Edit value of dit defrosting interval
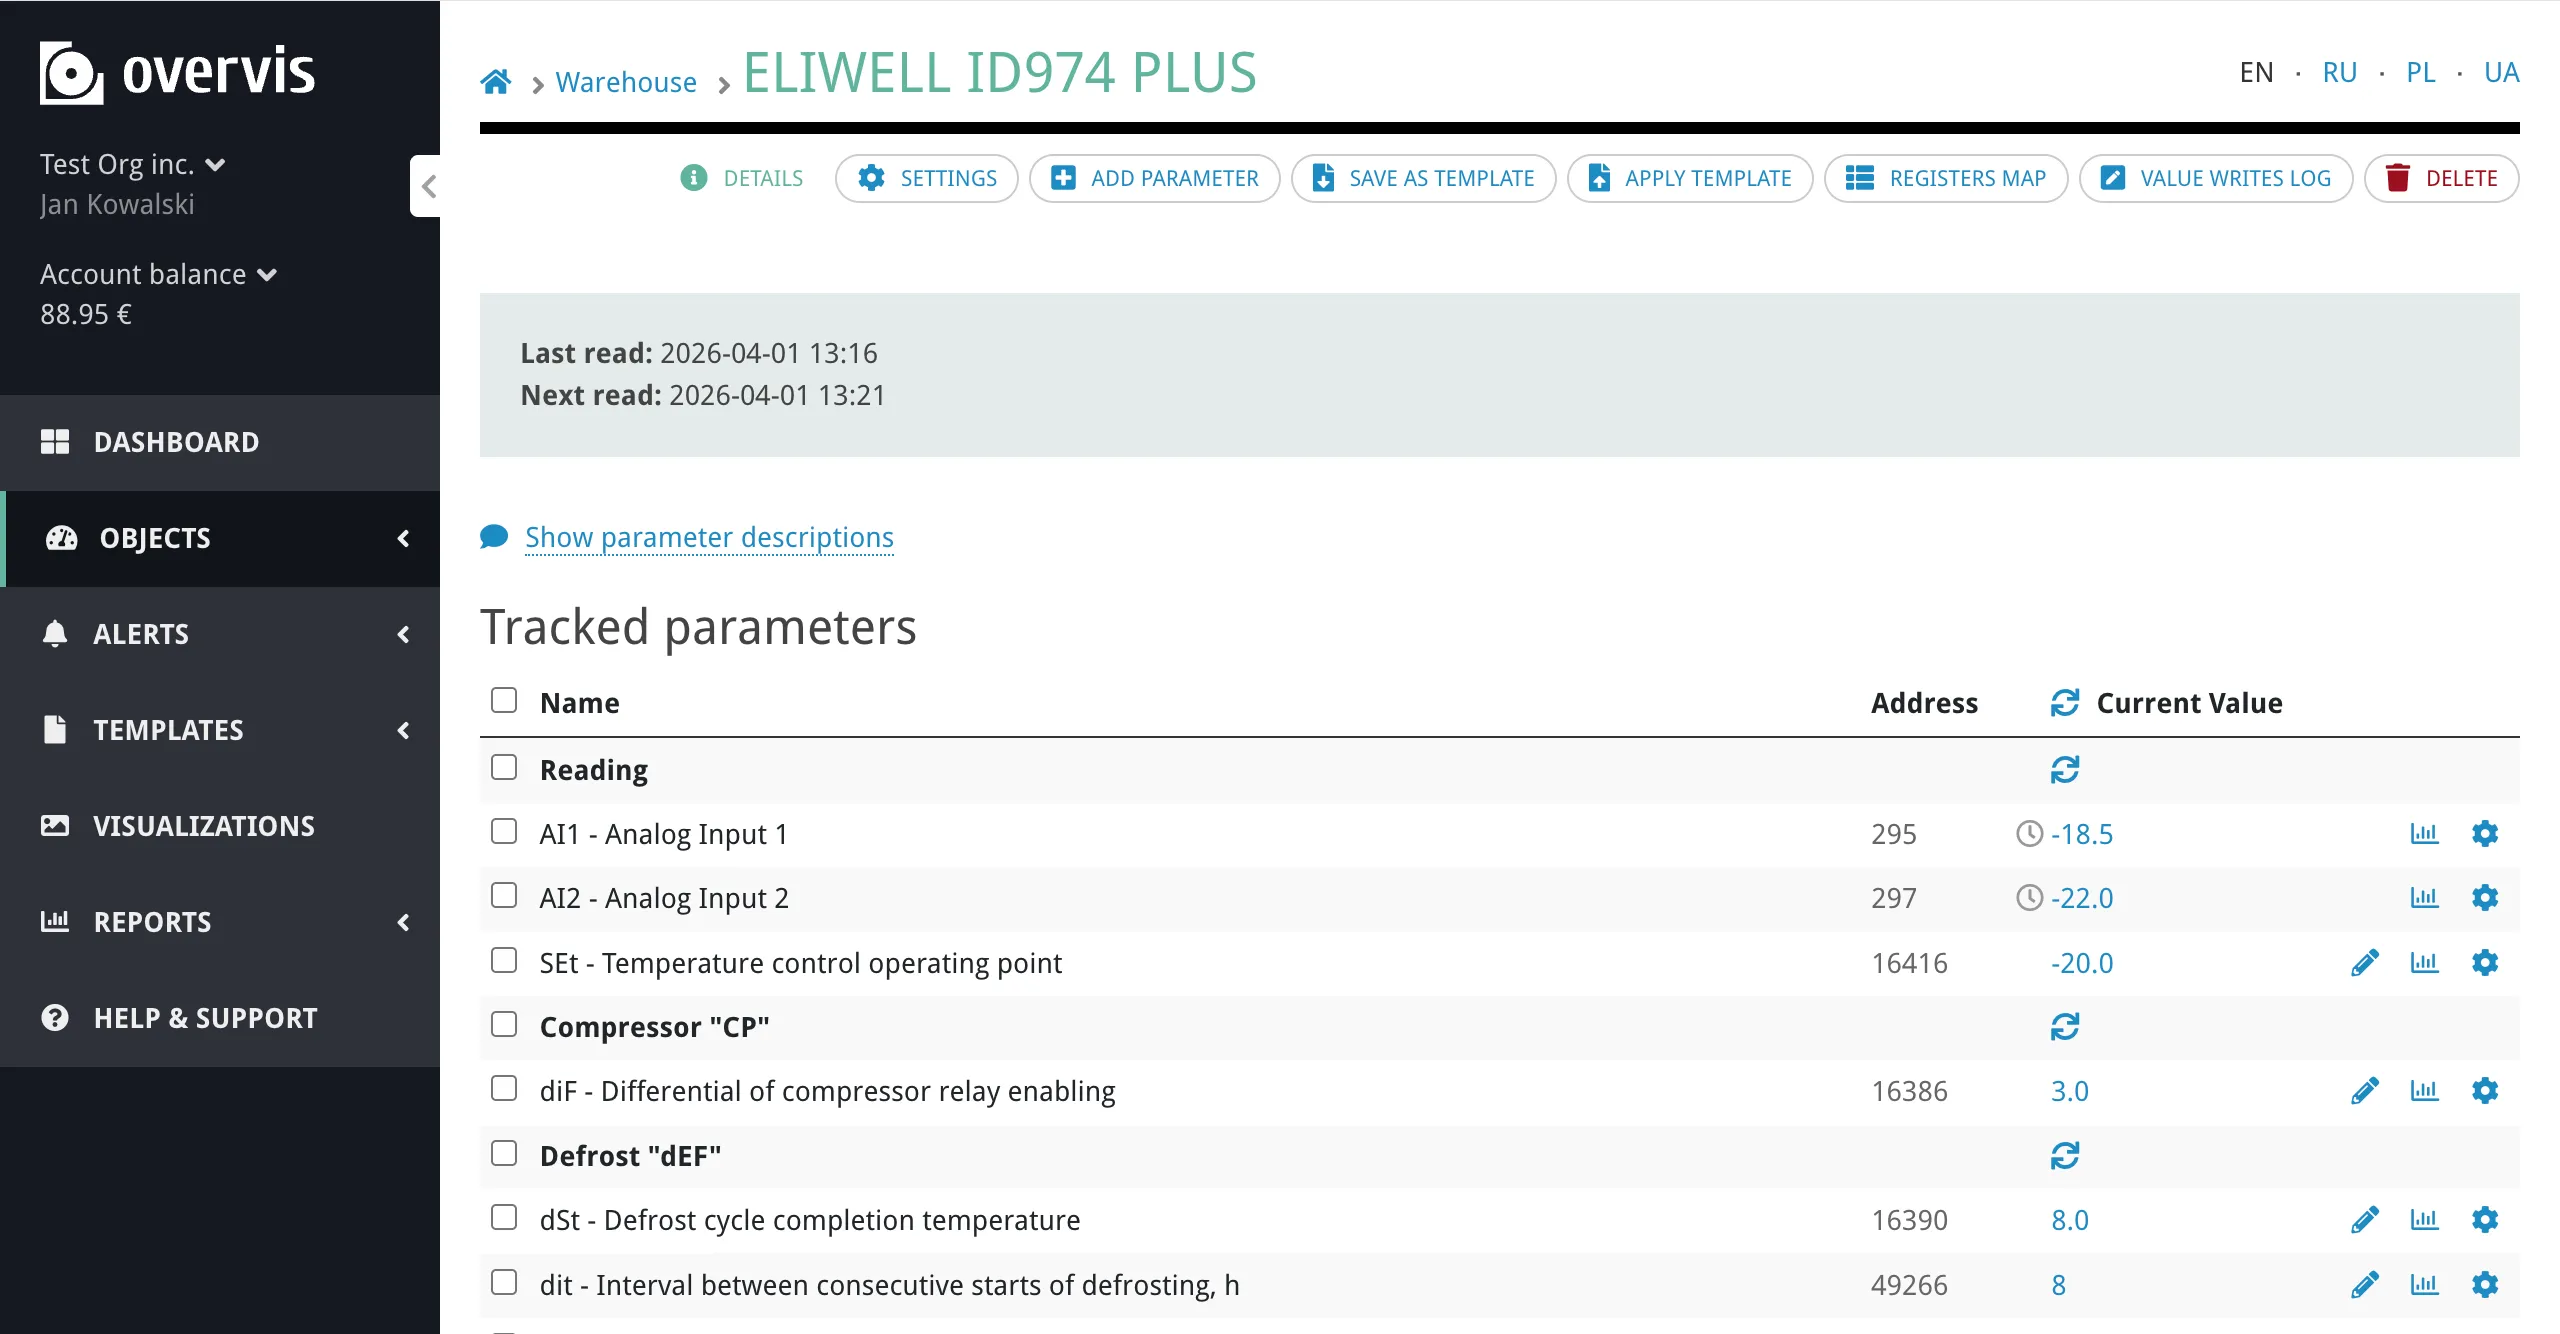This screenshot has height=1334, width=2560. point(2365,1285)
